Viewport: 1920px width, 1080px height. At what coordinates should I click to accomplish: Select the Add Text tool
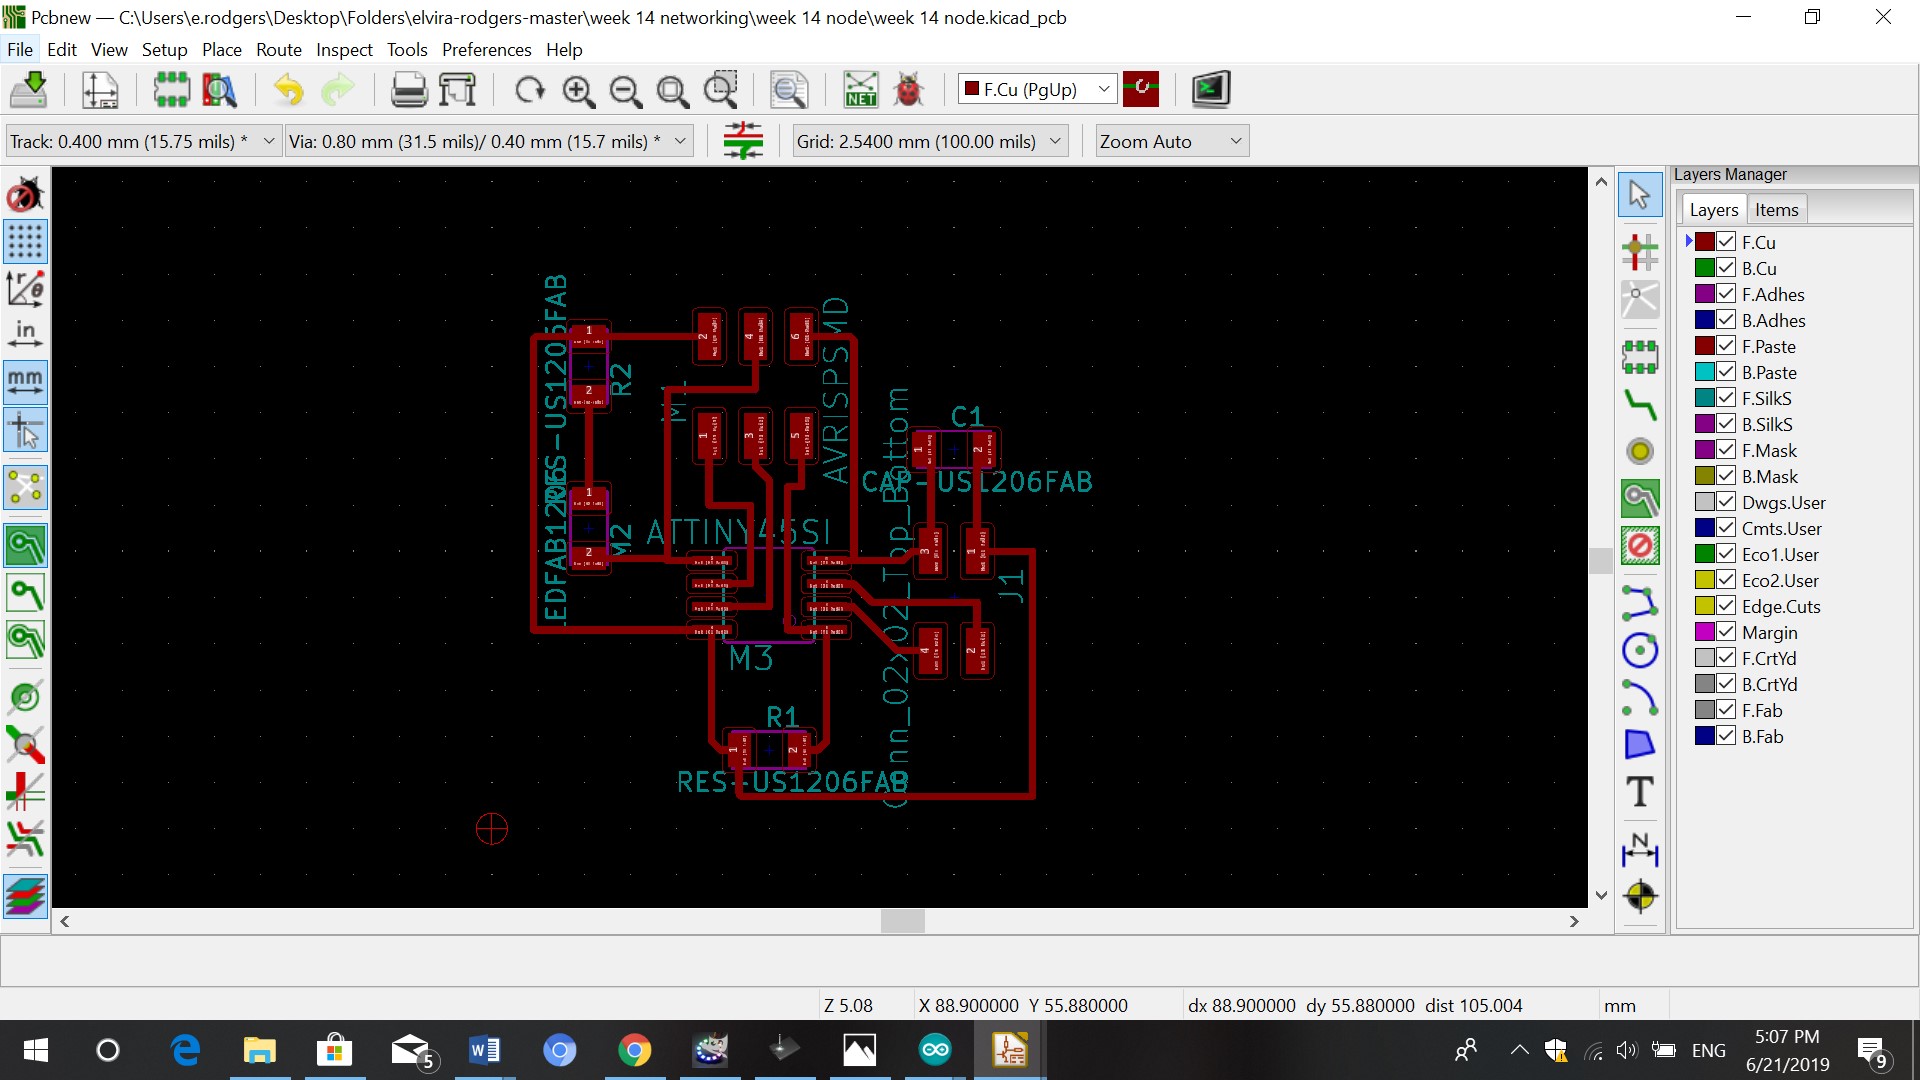click(1640, 792)
